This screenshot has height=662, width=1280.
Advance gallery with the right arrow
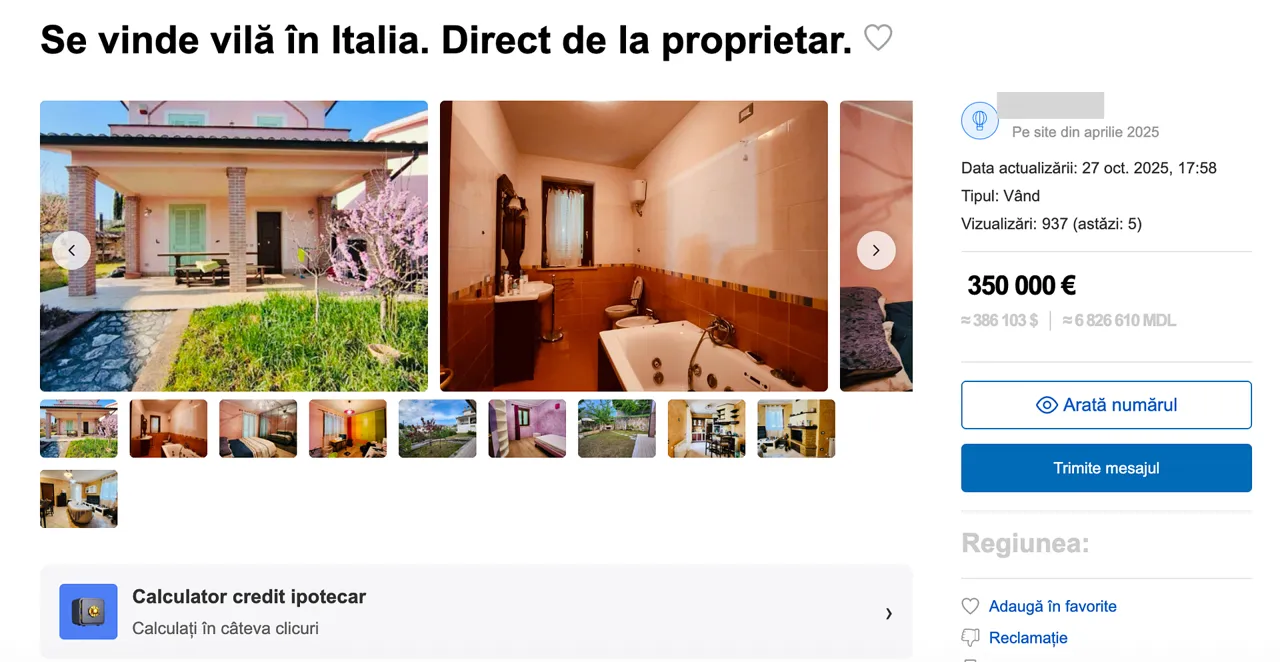[x=876, y=250]
